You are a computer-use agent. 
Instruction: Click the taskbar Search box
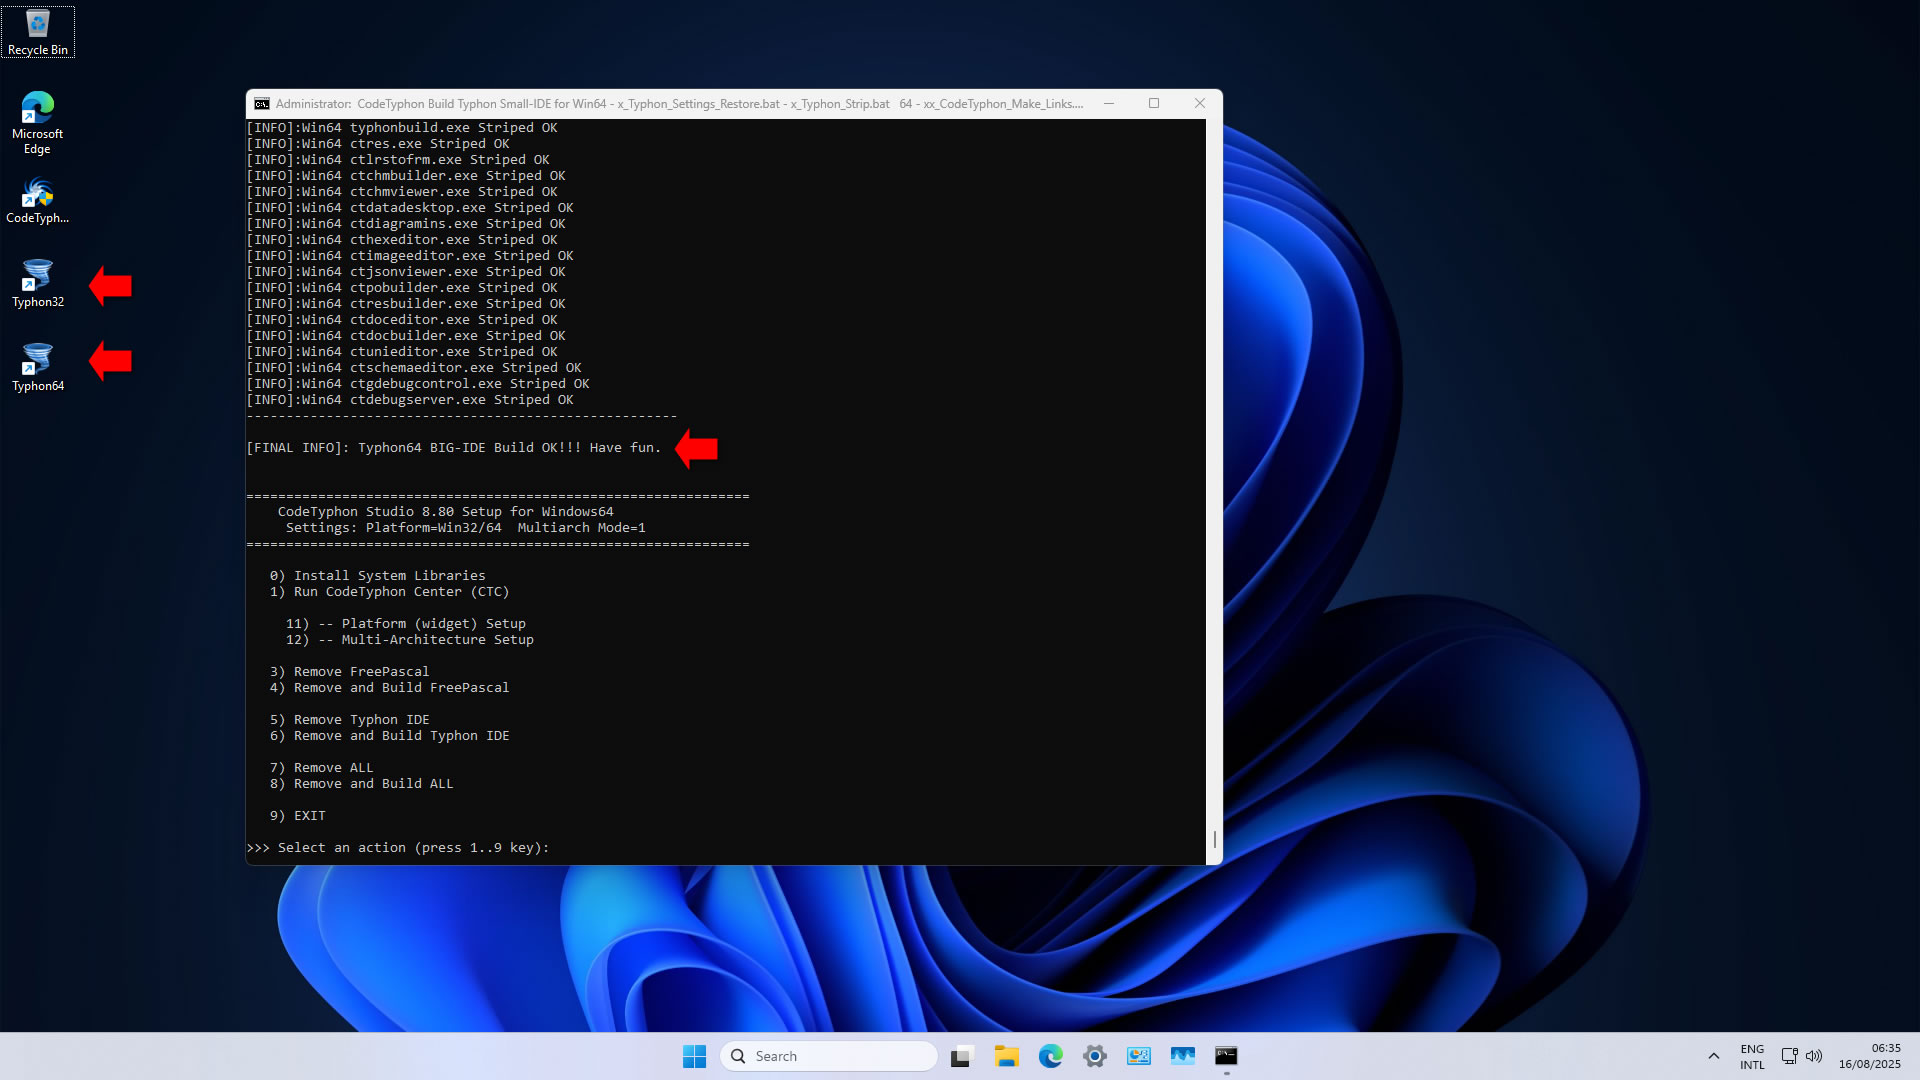point(828,1056)
